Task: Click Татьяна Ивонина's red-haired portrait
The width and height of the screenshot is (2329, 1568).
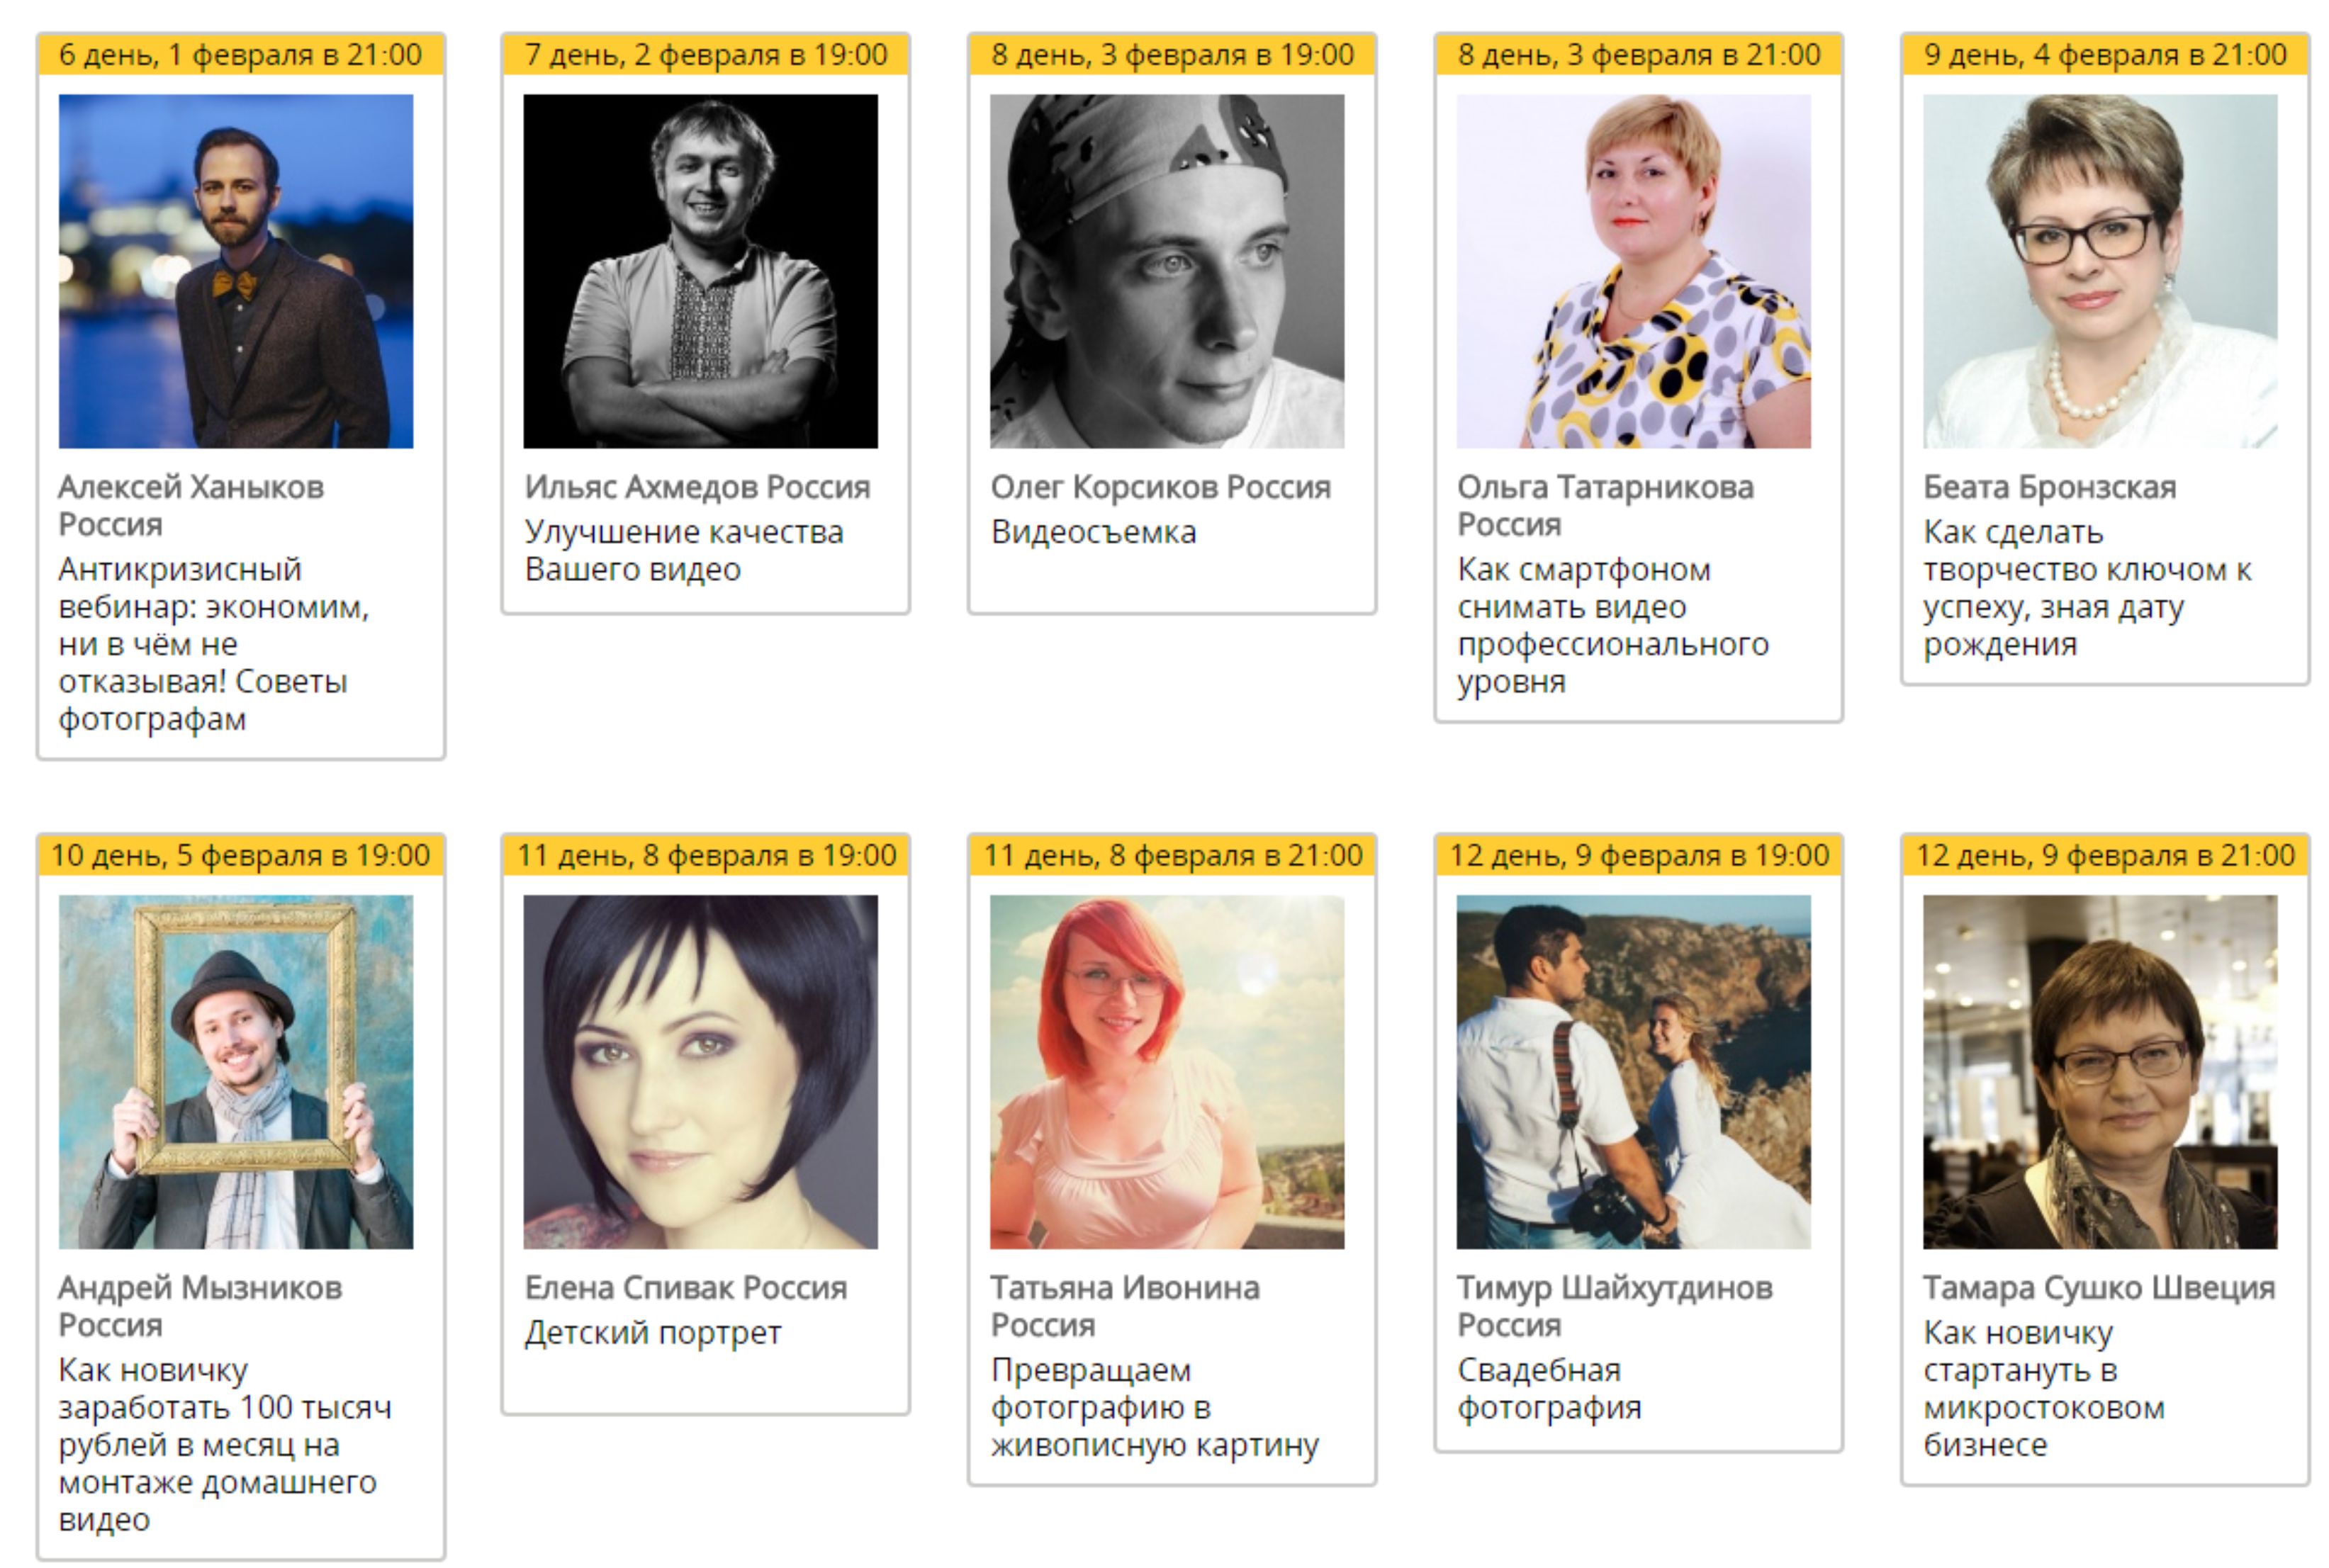Action: click(x=1166, y=1071)
